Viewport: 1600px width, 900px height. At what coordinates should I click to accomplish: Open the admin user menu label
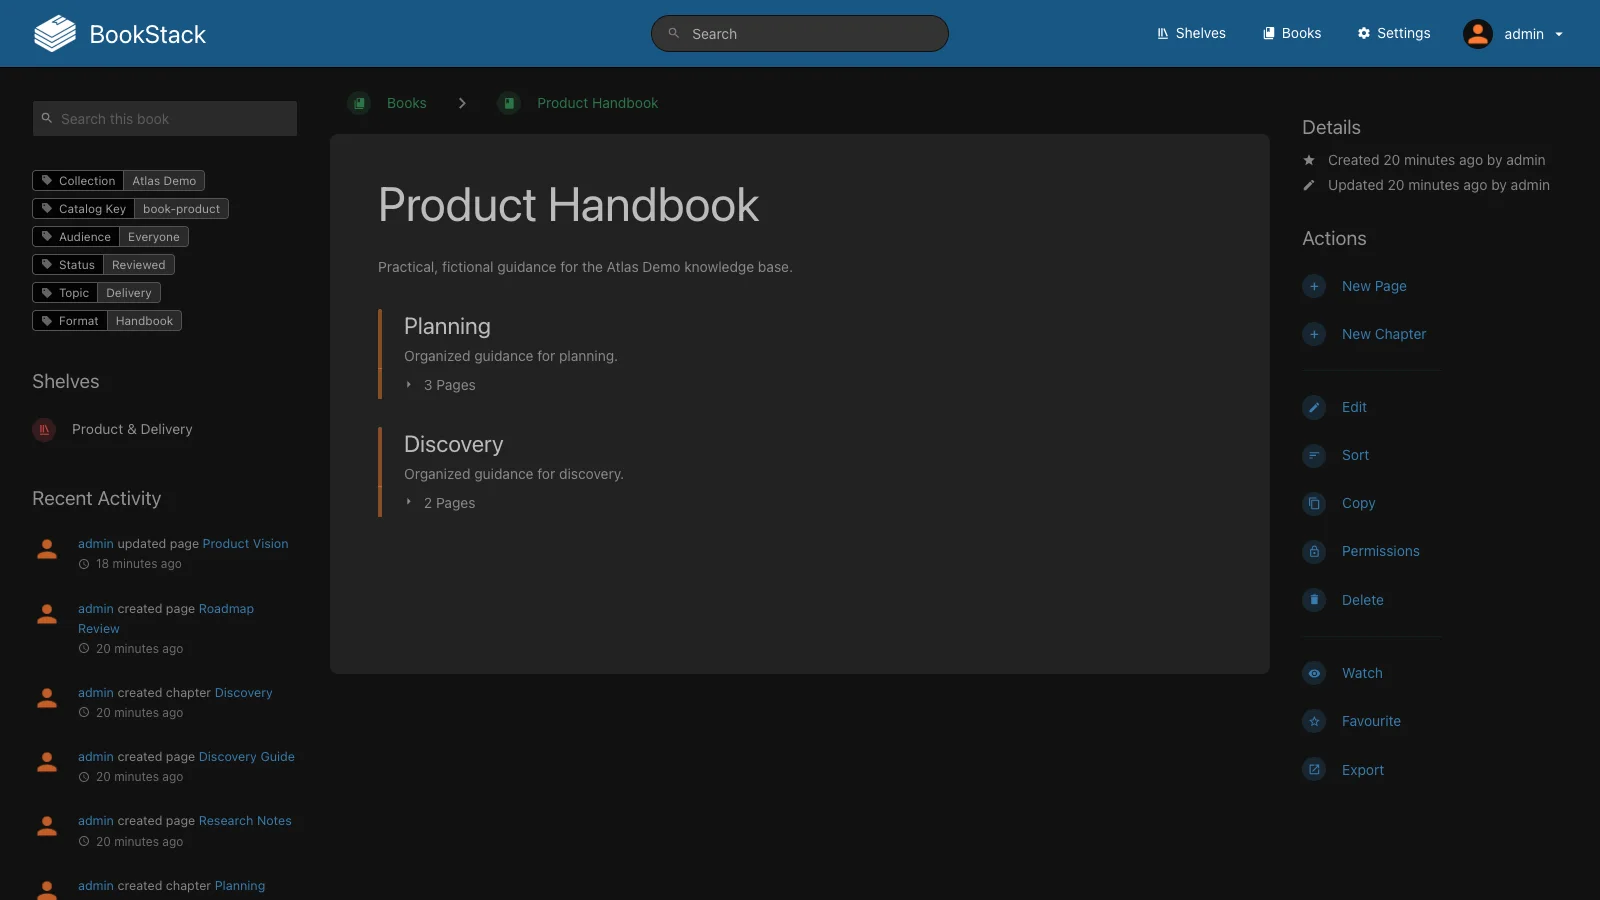point(1524,34)
